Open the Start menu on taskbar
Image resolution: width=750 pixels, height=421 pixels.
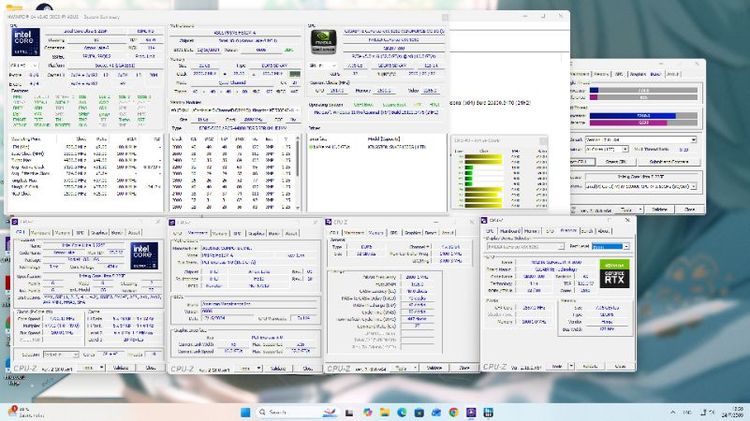[x=245, y=412]
